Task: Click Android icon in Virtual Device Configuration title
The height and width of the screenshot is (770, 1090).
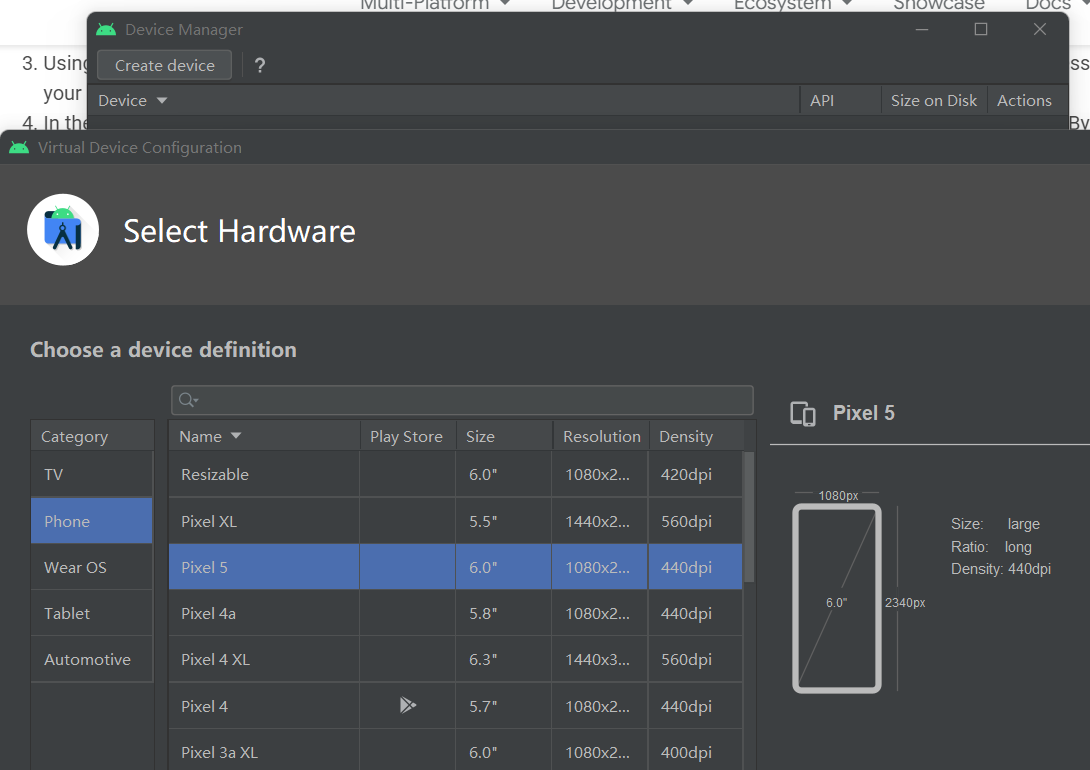Action: click(19, 147)
